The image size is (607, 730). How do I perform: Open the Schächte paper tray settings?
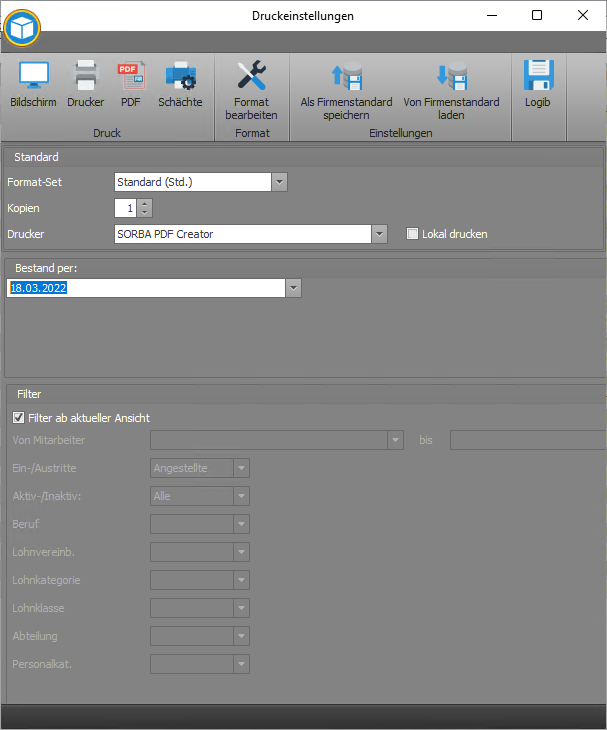(180, 78)
